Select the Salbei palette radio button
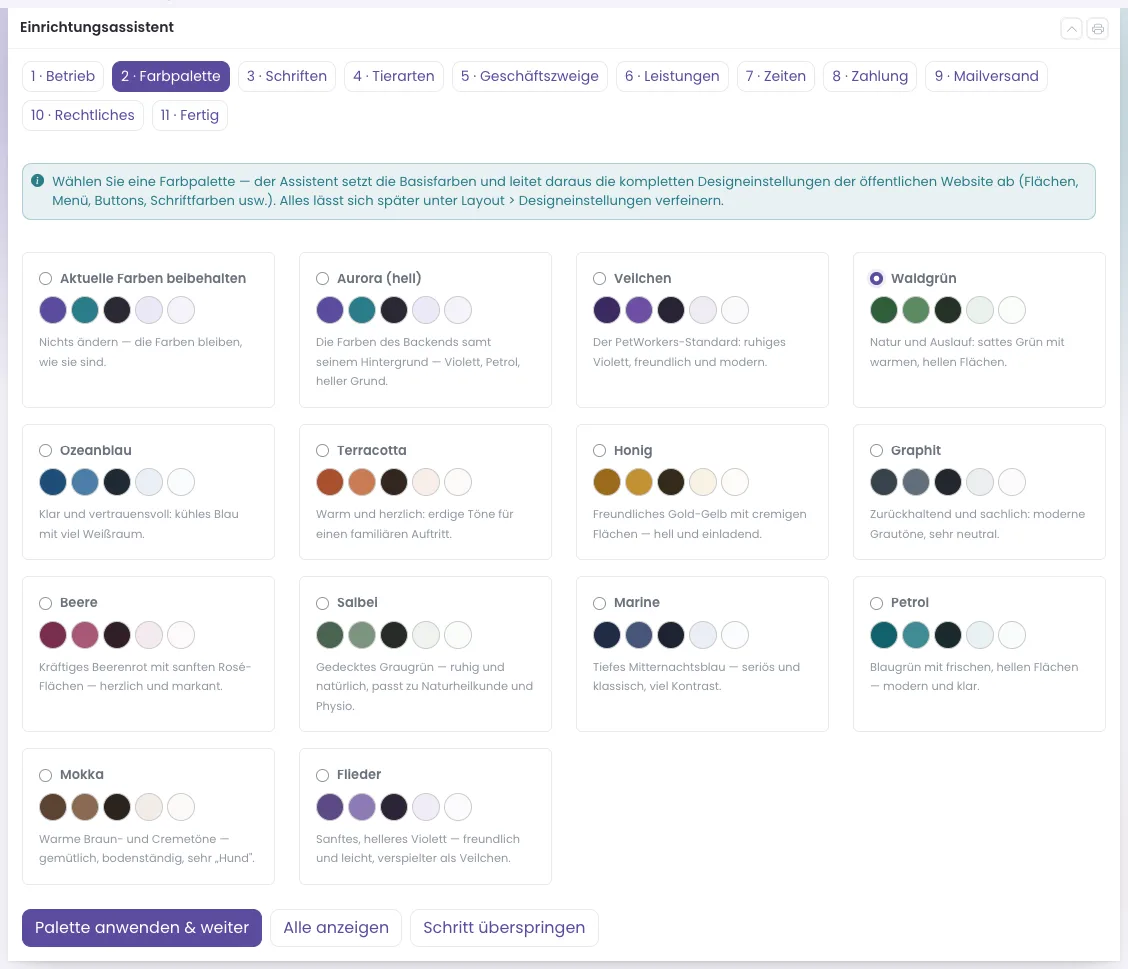Screen dimensions: 1128x969 click(x=322, y=603)
